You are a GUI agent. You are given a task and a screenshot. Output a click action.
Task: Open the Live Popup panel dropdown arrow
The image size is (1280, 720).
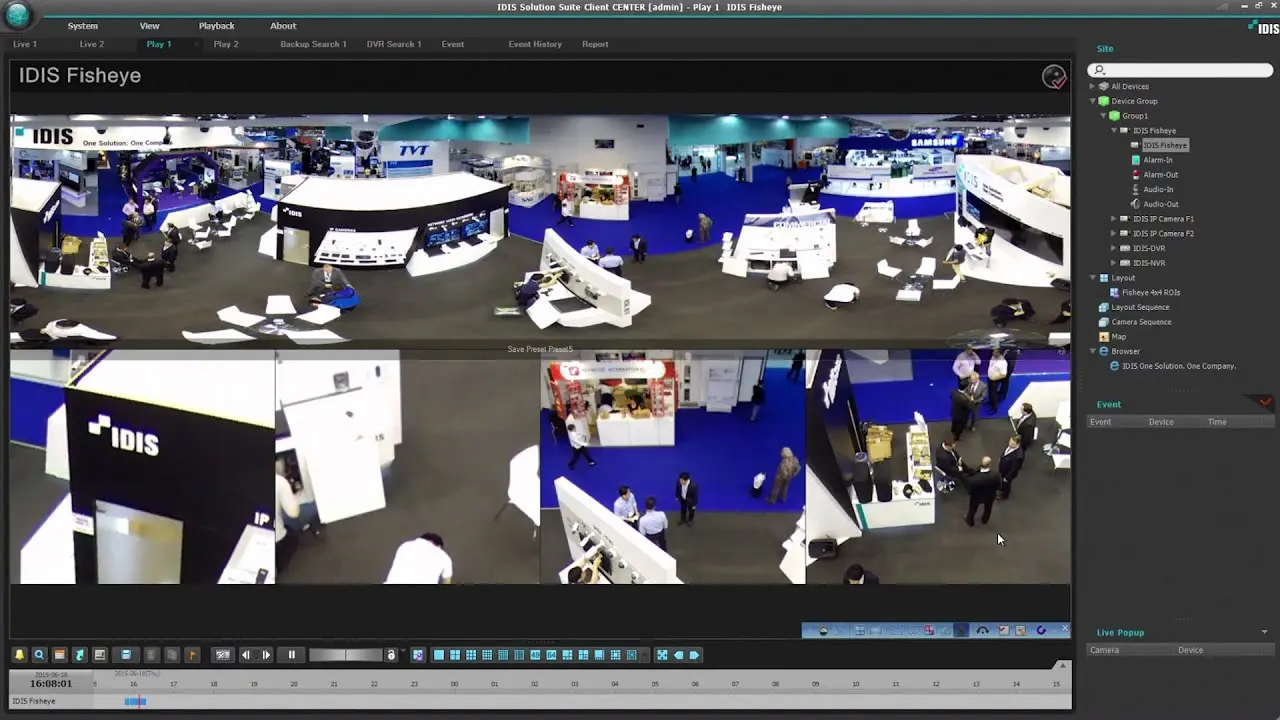1264,632
